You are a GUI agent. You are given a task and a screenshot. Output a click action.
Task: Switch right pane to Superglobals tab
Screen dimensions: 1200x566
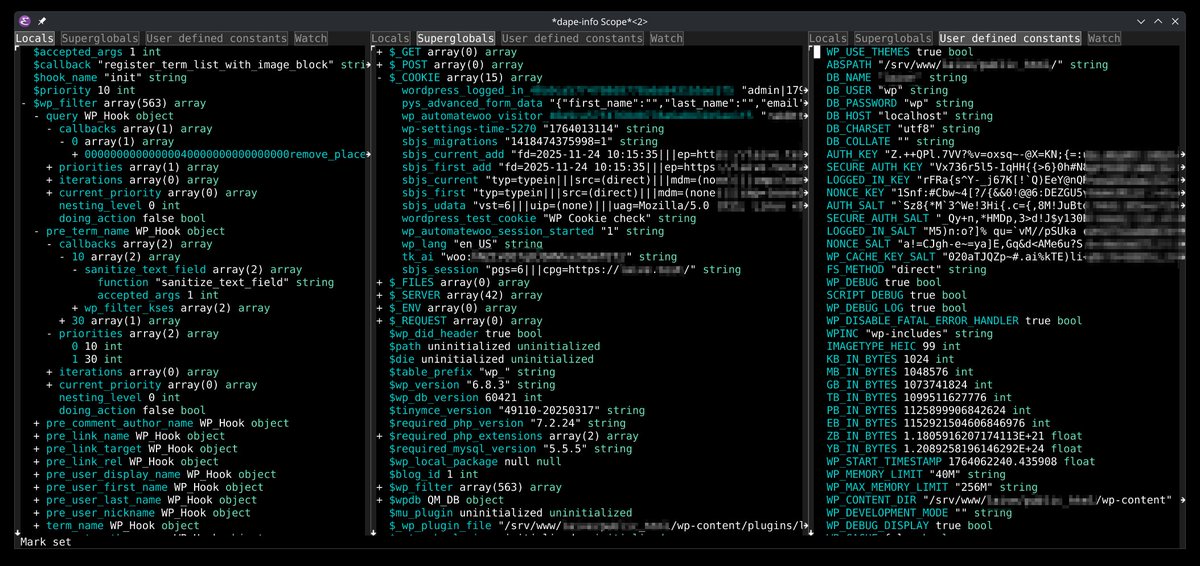pos(892,39)
